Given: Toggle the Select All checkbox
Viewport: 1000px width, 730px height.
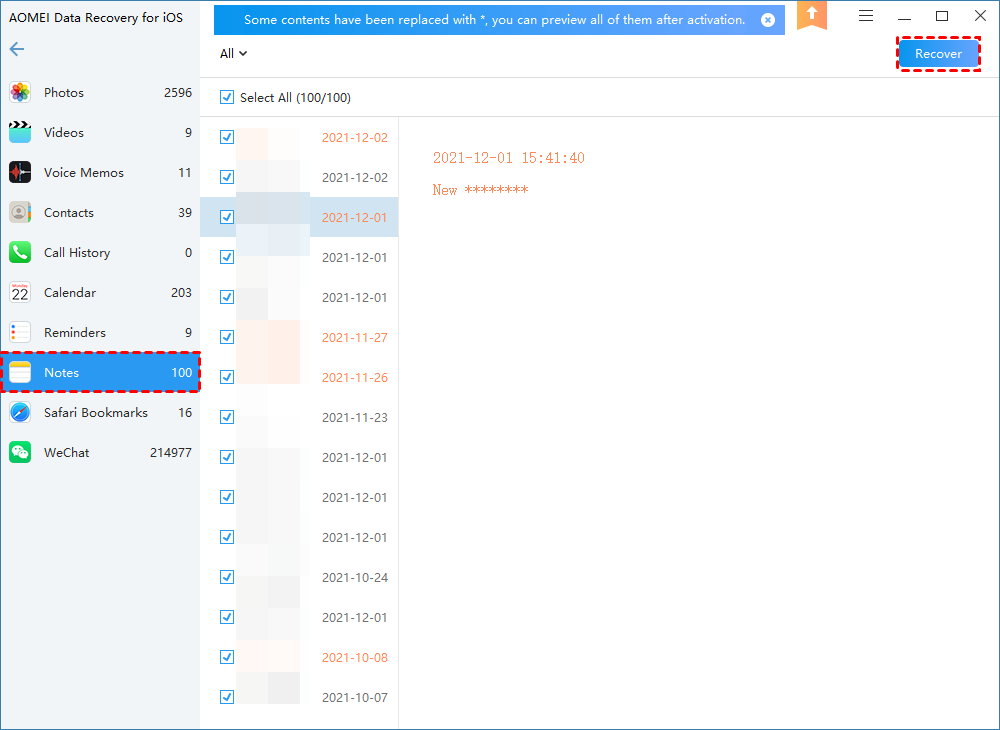Looking at the screenshot, I should [227, 98].
